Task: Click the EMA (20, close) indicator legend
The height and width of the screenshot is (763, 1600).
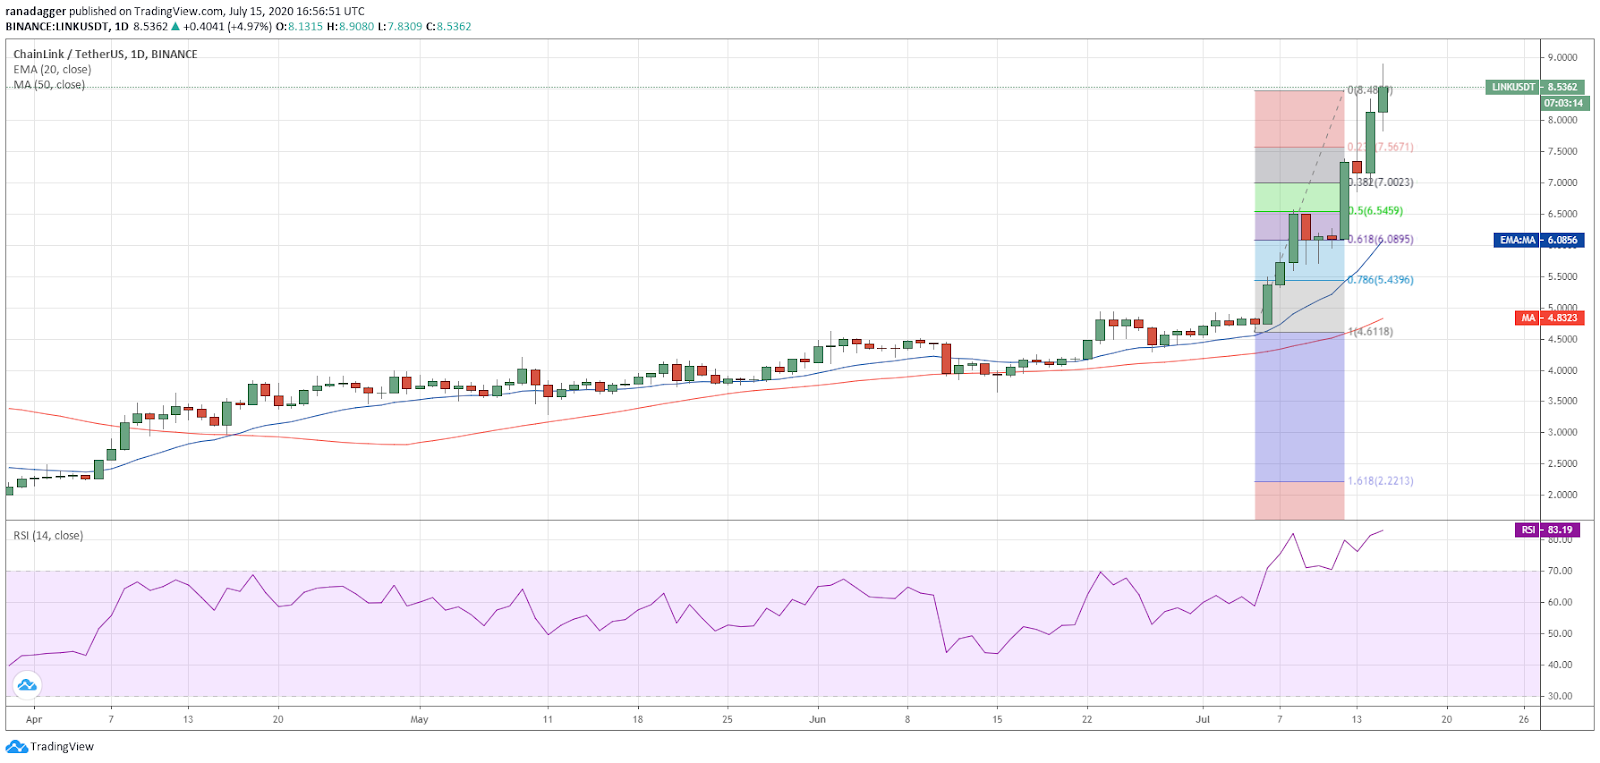Action: [52, 70]
